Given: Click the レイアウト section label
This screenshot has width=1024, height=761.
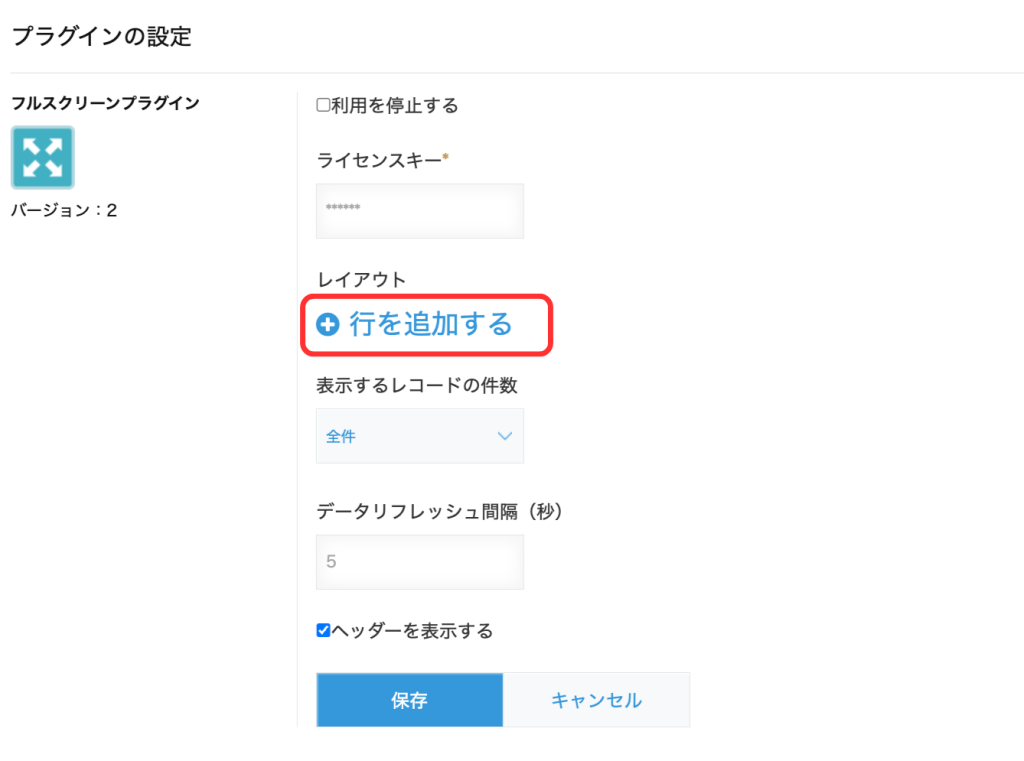Looking at the screenshot, I should pos(361,279).
